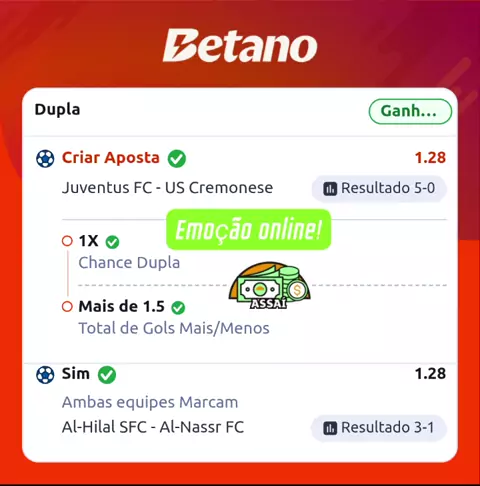Open the Resultado 3-1 result pill
The width and height of the screenshot is (480, 486).
[x=379, y=428]
